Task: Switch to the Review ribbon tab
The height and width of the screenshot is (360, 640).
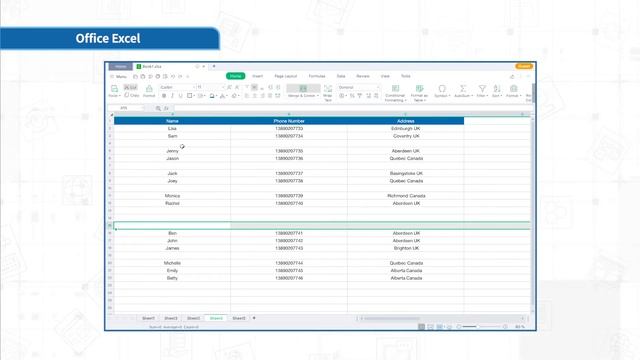Action: tap(363, 76)
